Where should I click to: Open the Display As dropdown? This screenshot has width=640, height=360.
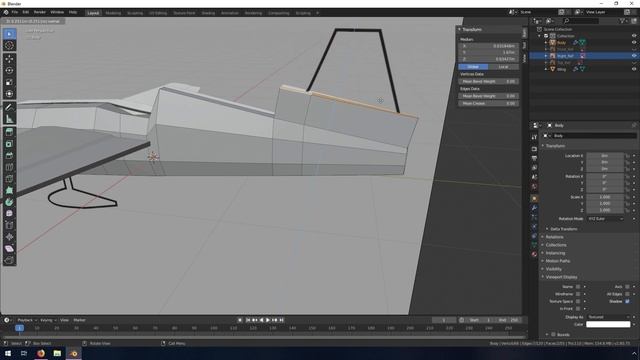[x=608, y=317]
